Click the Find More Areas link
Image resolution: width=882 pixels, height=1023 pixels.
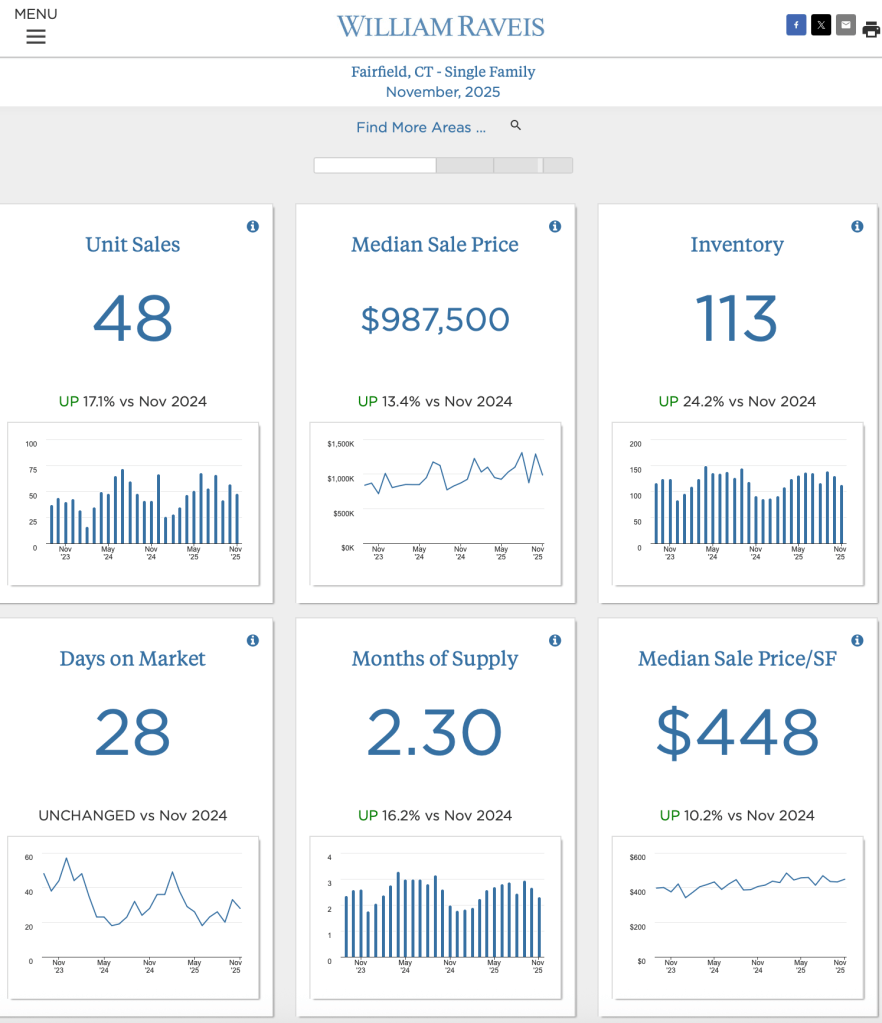421,127
